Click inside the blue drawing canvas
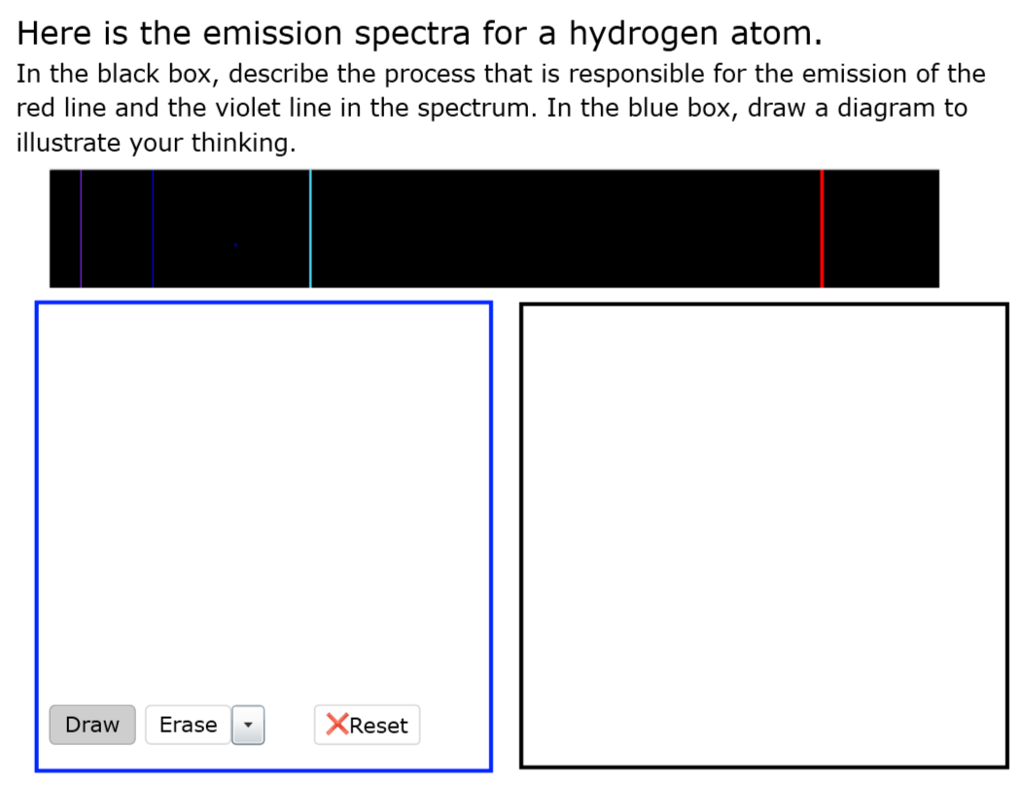Viewport: 1024px width, 785px height. pyautogui.click(x=263, y=490)
